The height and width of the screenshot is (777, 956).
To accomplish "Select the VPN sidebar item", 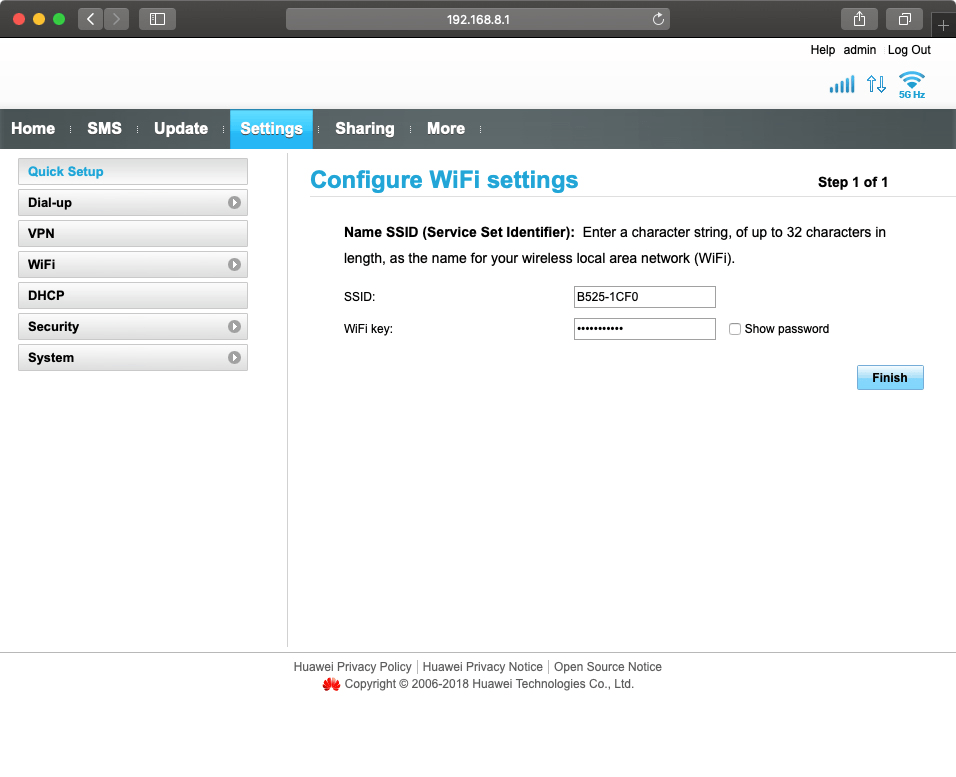I will click(x=132, y=234).
